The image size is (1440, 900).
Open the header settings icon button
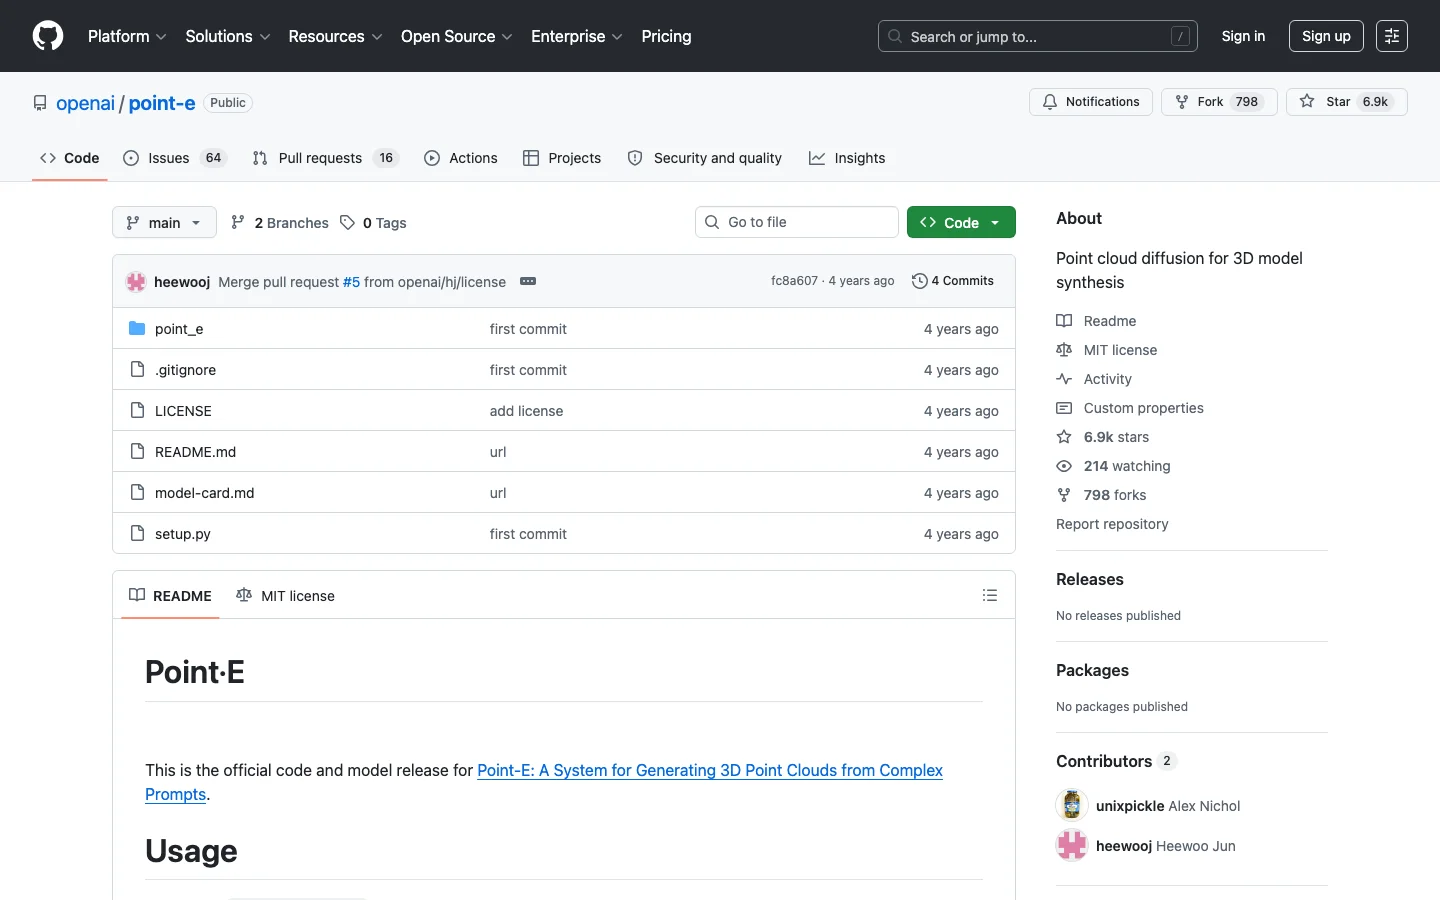pyautogui.click(x=1392, y=36)
